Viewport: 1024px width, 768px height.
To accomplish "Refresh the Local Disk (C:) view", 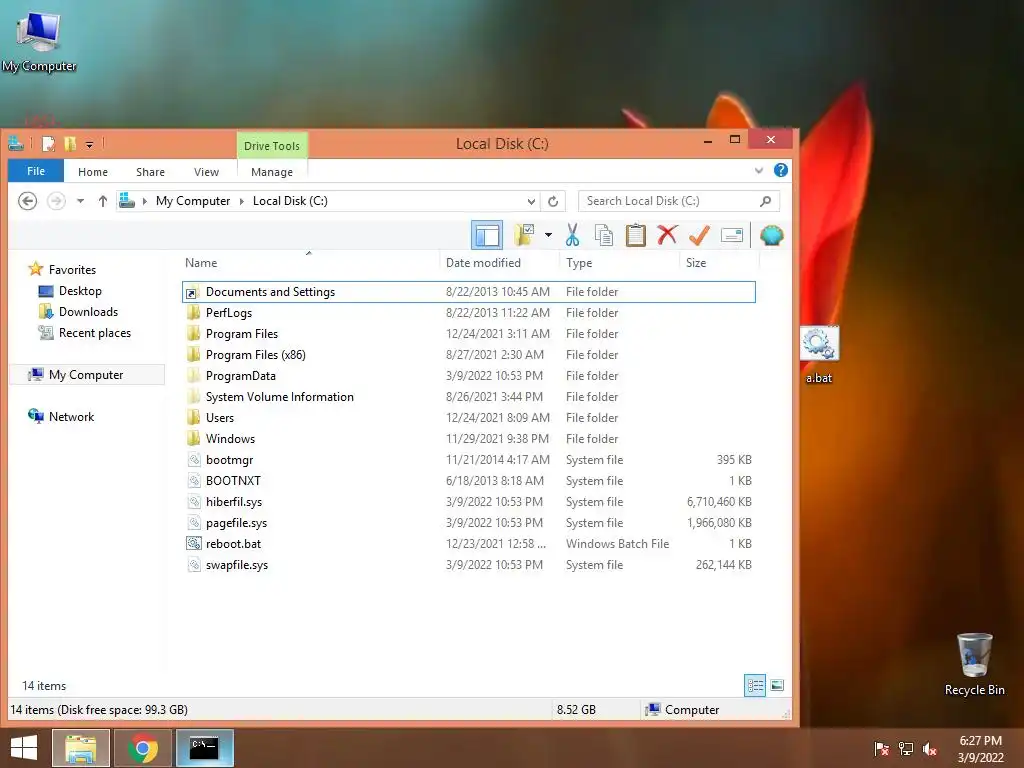I will 553,201.
